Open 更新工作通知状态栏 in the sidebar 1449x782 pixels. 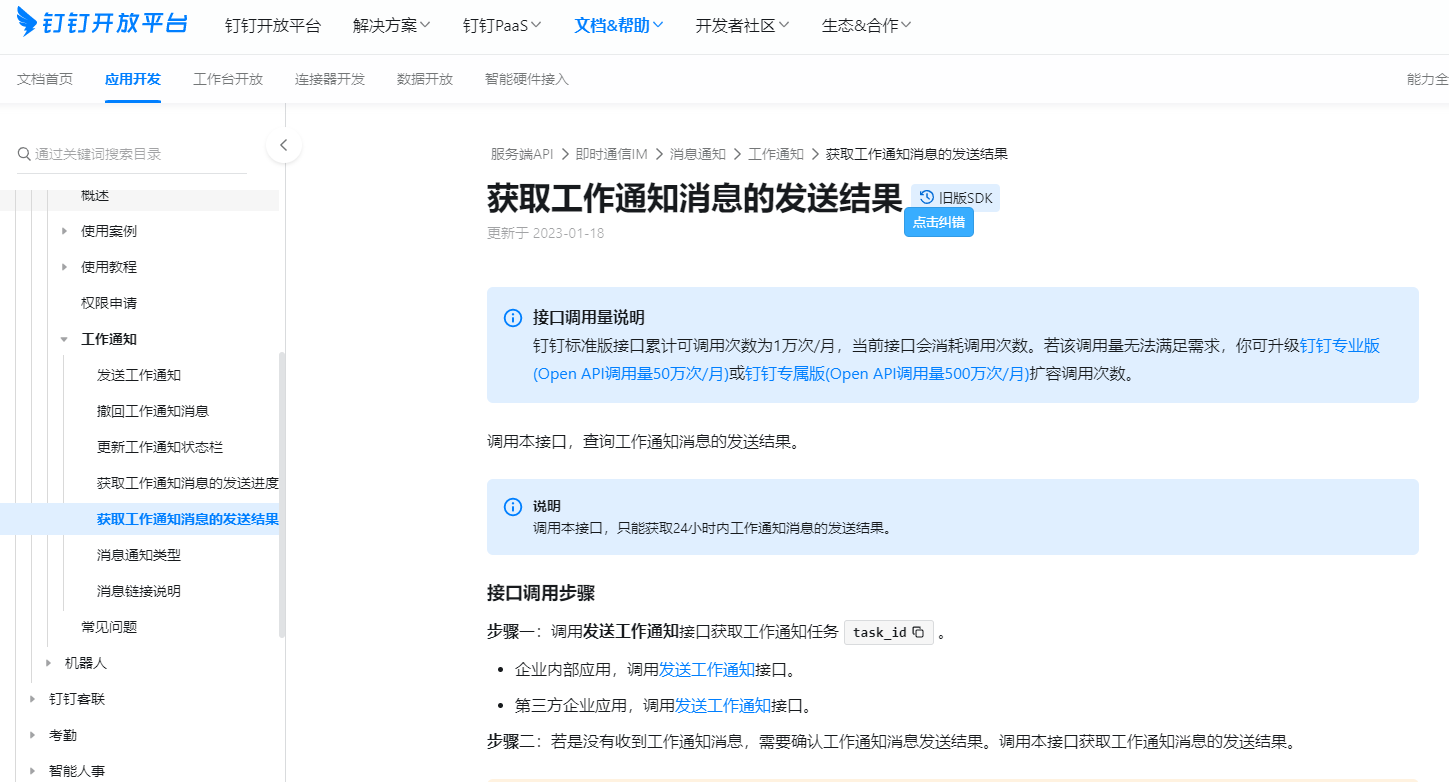(x=160, y=447)
